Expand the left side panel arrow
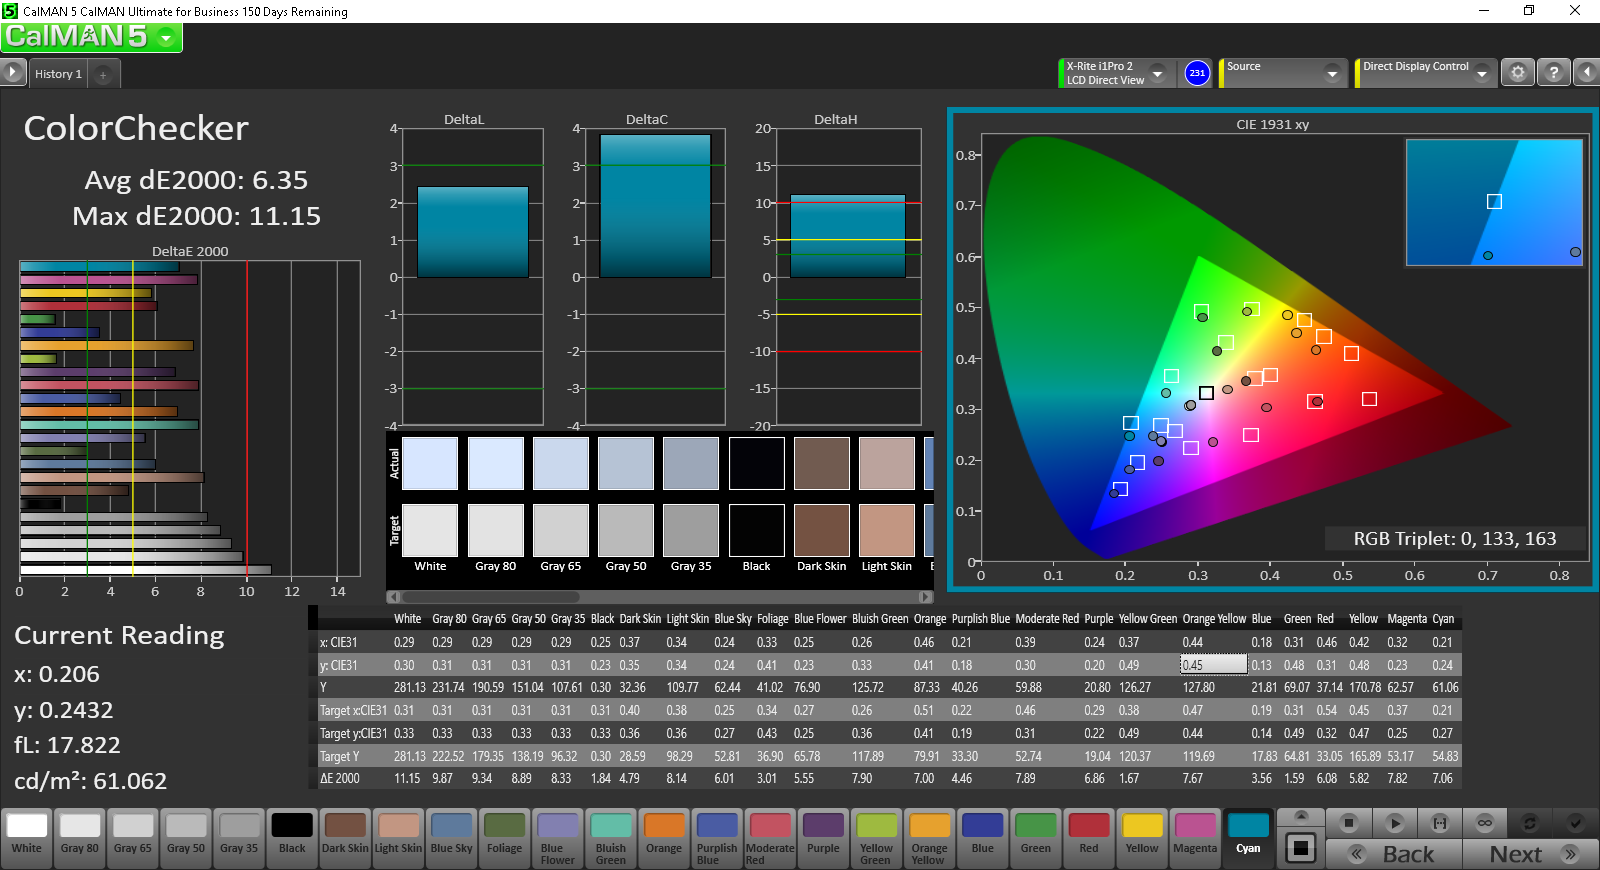This screenshot has width=1600, height=870. point(12,72)
